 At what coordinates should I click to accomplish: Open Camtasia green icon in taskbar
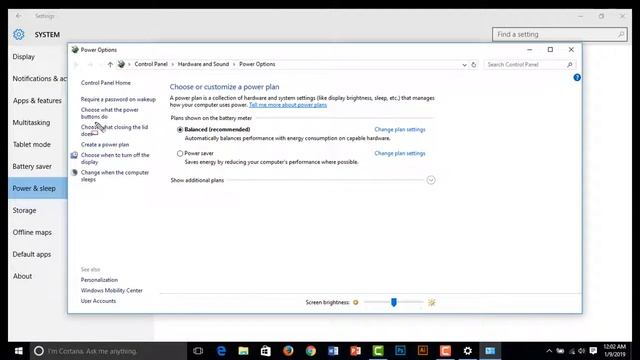coord(378,351)
